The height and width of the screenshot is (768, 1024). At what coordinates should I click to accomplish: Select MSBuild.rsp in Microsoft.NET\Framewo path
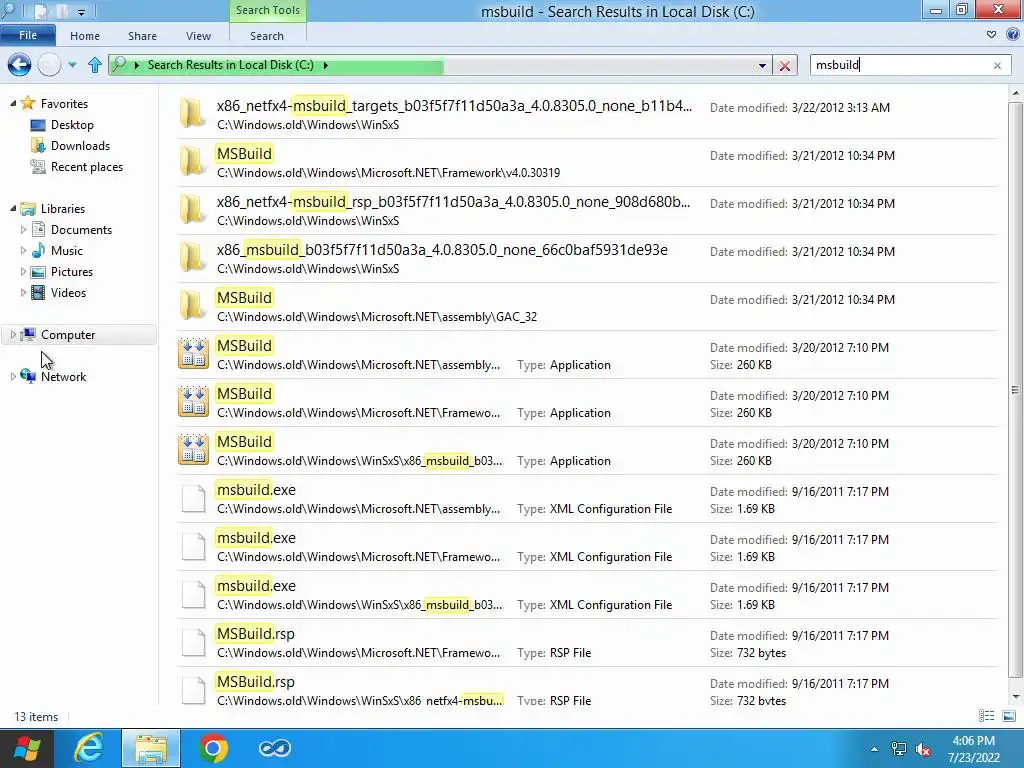click(588, 642)
